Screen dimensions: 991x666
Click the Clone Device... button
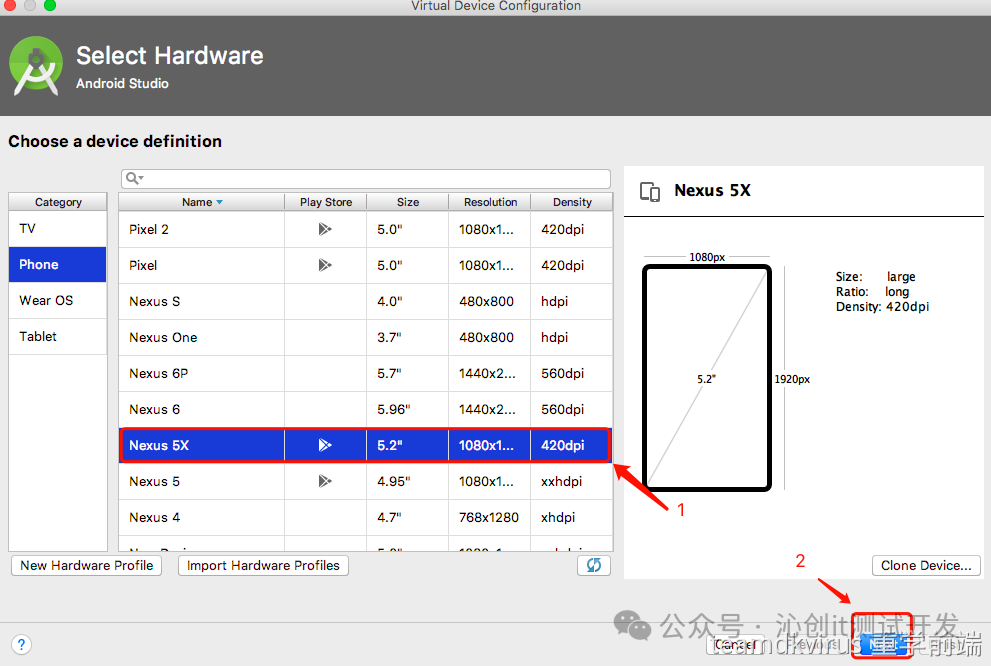point(926,566)
